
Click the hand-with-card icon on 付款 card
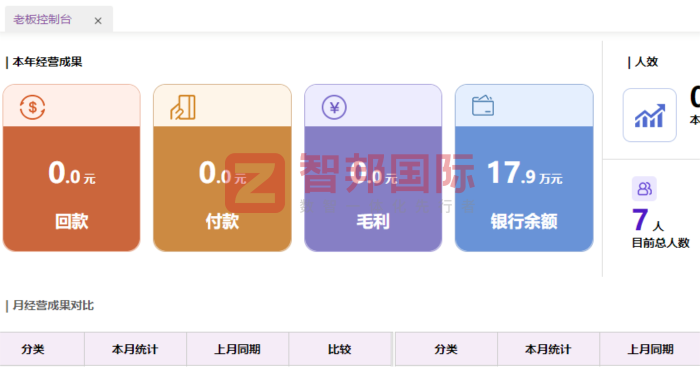183,107
